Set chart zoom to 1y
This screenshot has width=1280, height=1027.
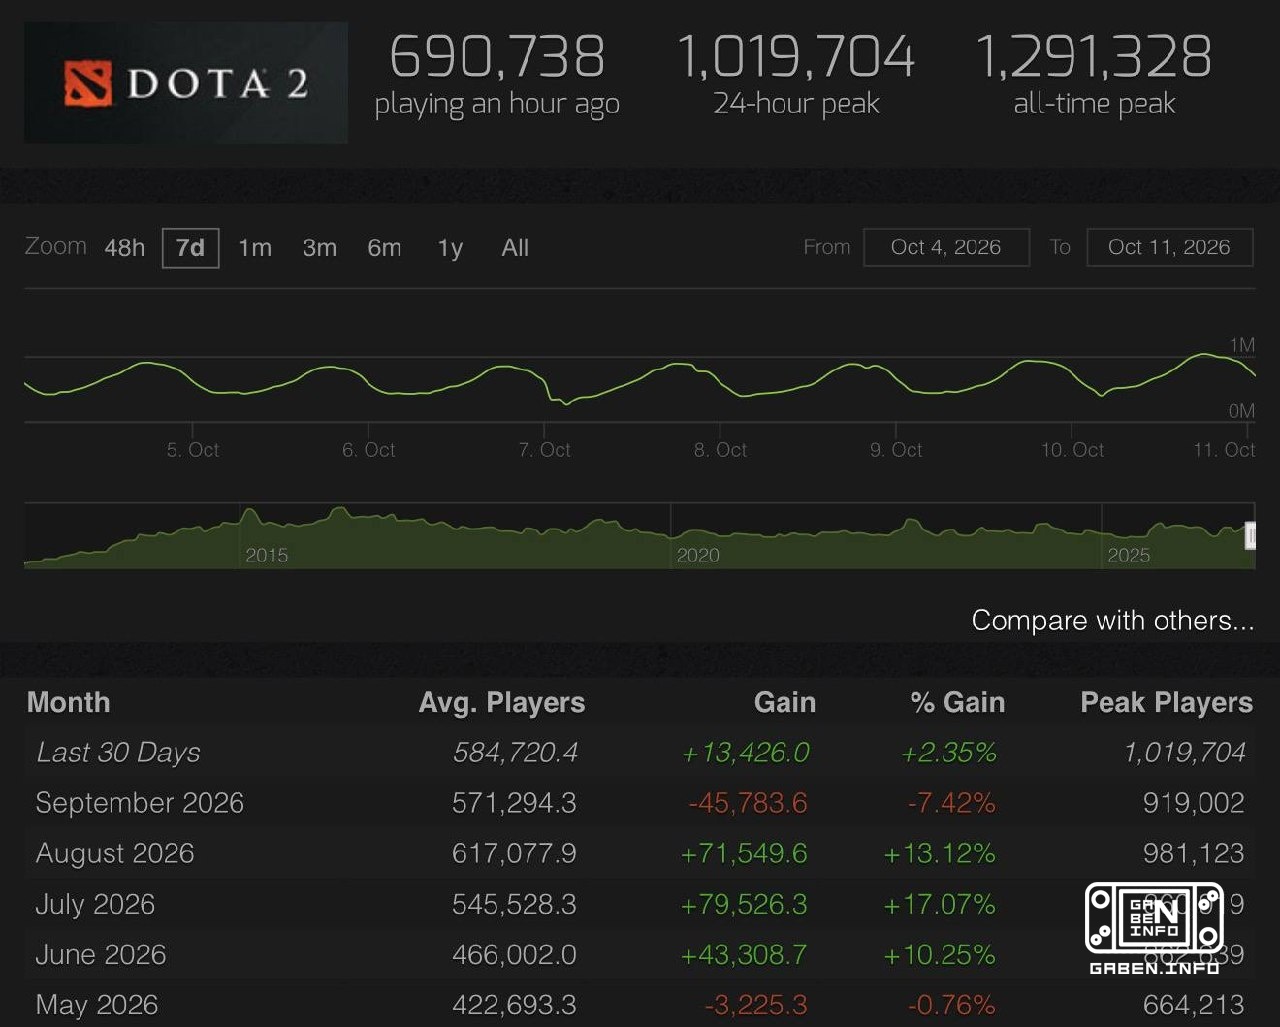450,248
